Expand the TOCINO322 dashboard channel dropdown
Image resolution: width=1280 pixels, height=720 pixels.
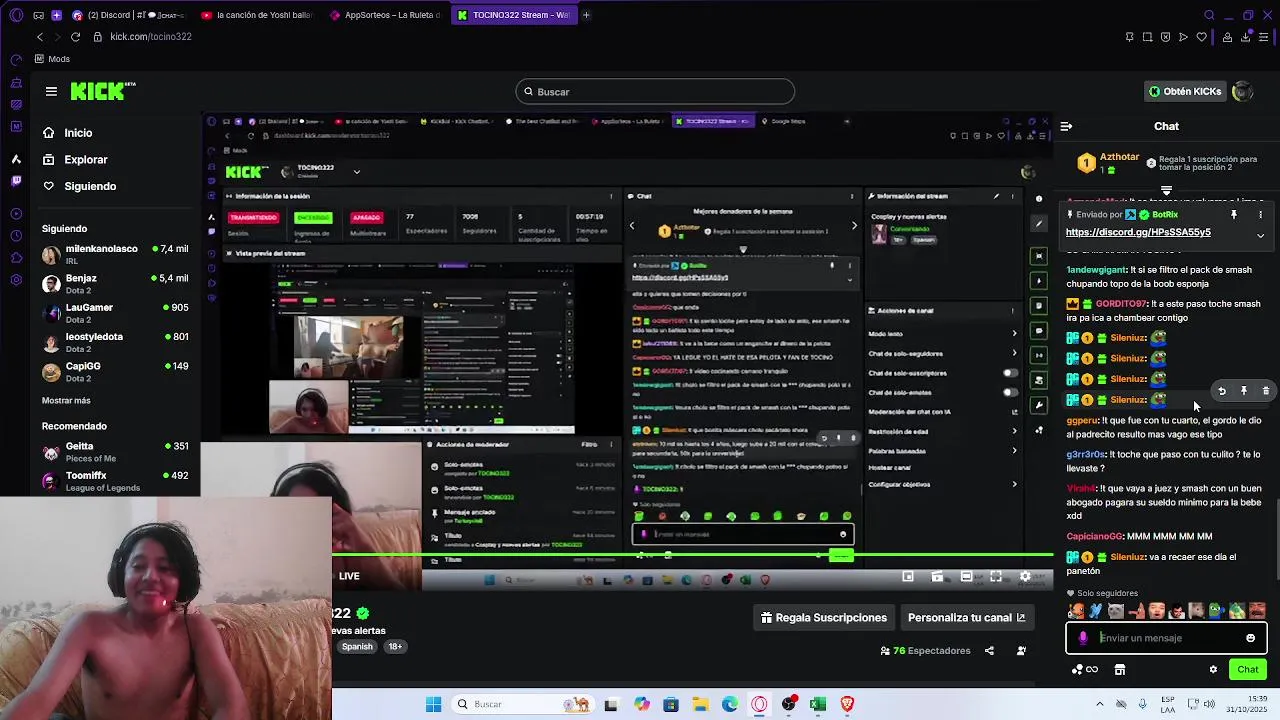pos(356,172)
